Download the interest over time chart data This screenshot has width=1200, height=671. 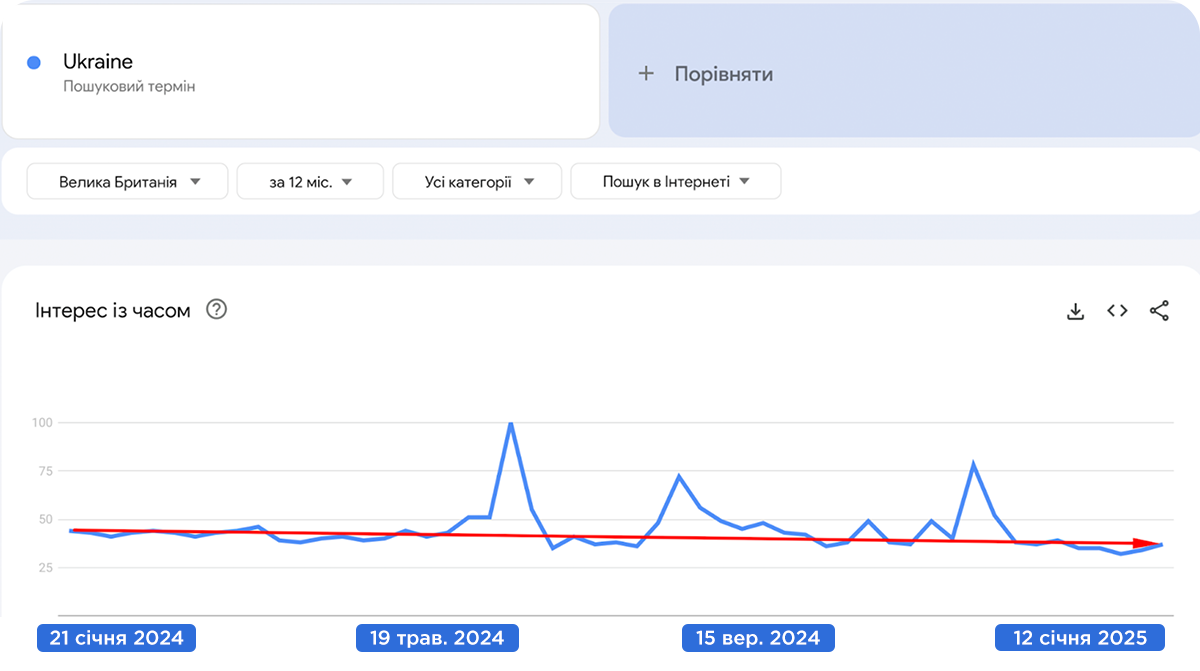pos(1076,311)
